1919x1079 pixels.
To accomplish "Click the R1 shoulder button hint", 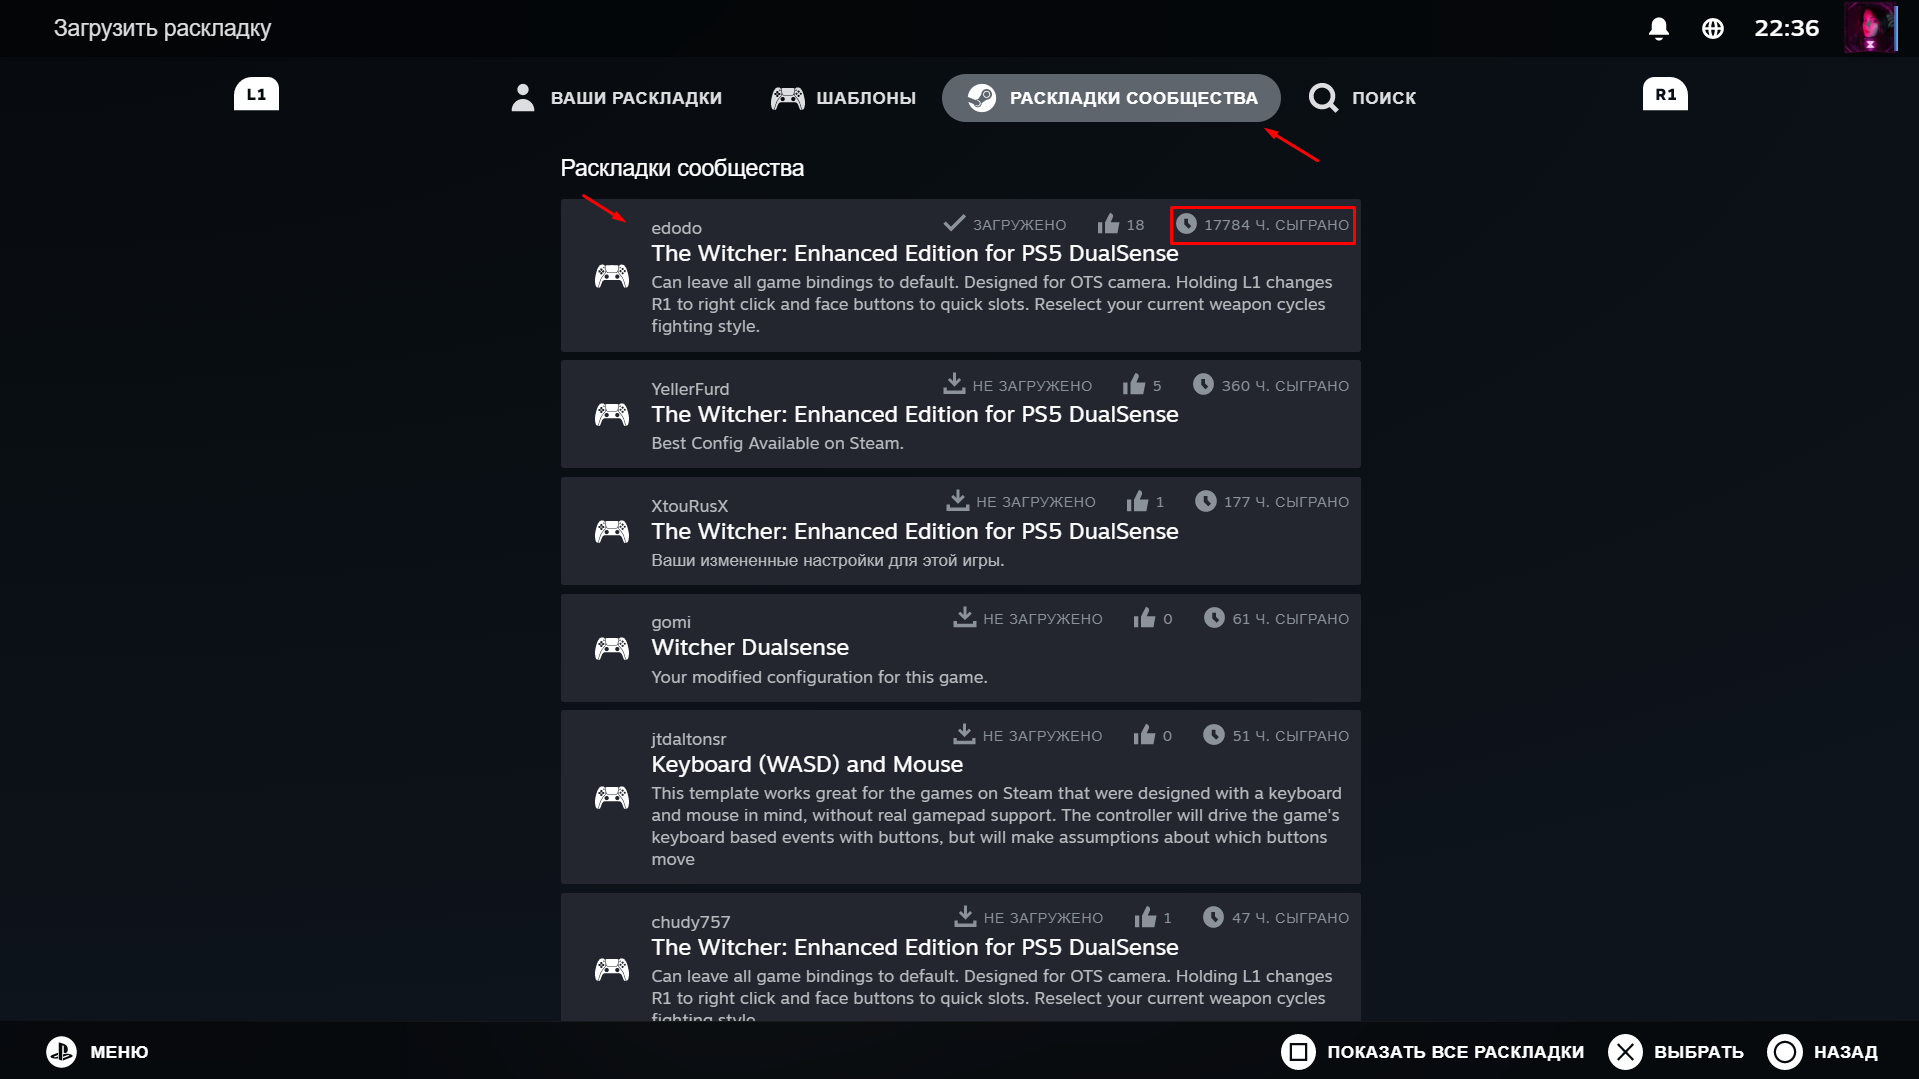I will pos(1665,95).
